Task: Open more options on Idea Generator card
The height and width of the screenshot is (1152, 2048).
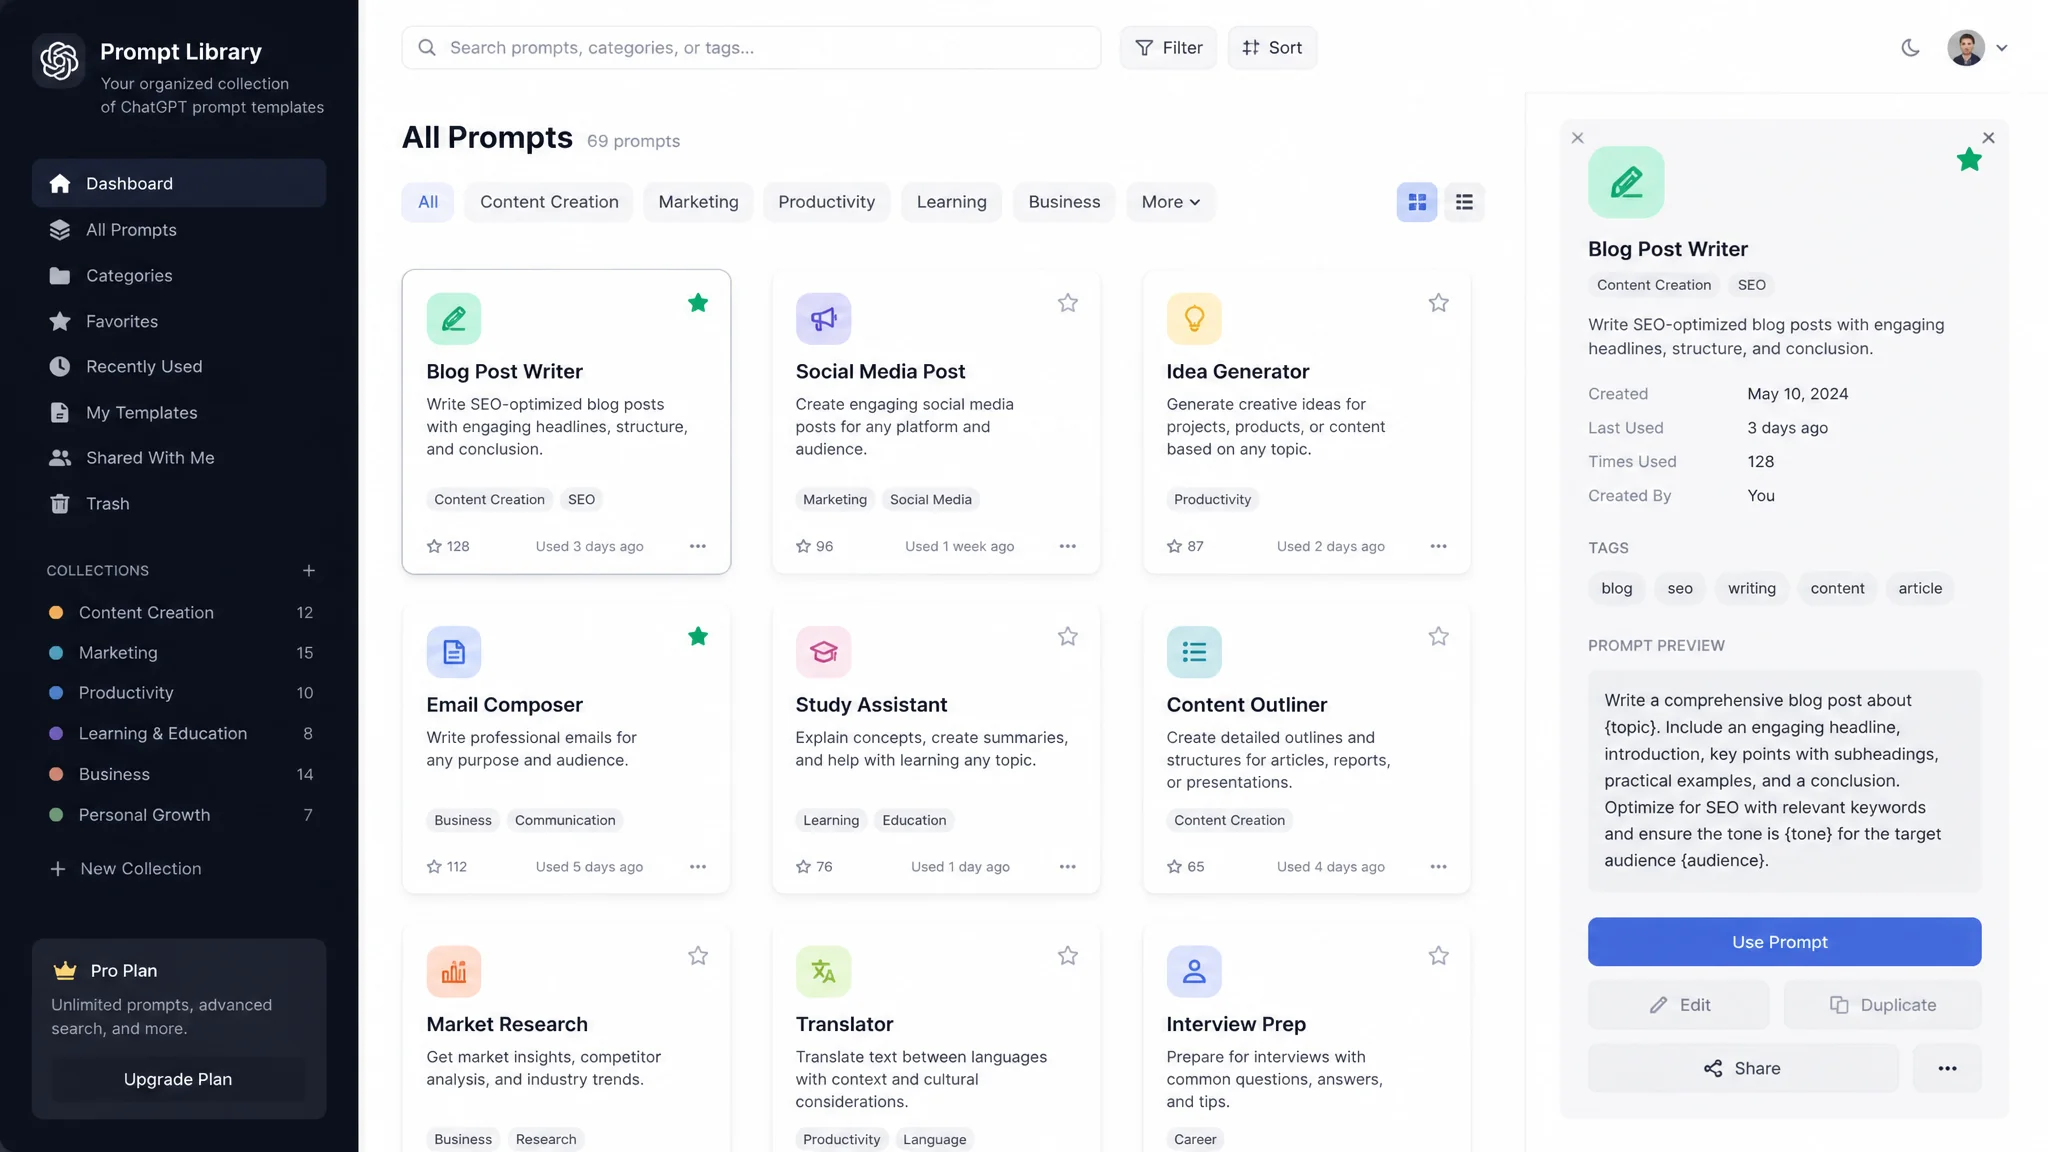Action: (1438, 547)
